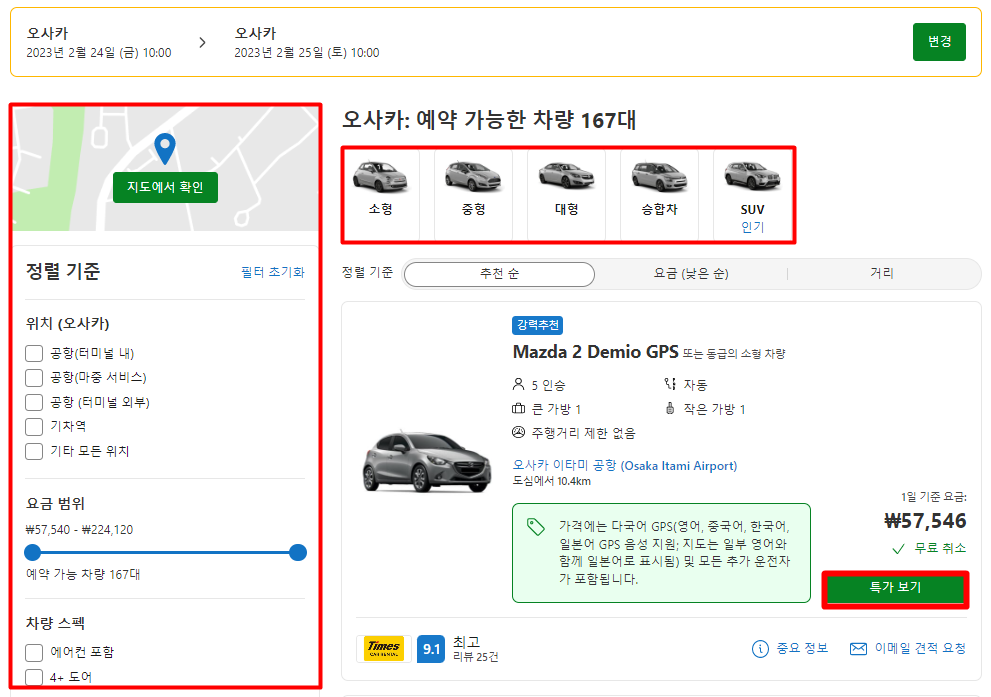The image size is (991, 697).
Task: Click the 9.1 rating badge
Action: (431, 649)
